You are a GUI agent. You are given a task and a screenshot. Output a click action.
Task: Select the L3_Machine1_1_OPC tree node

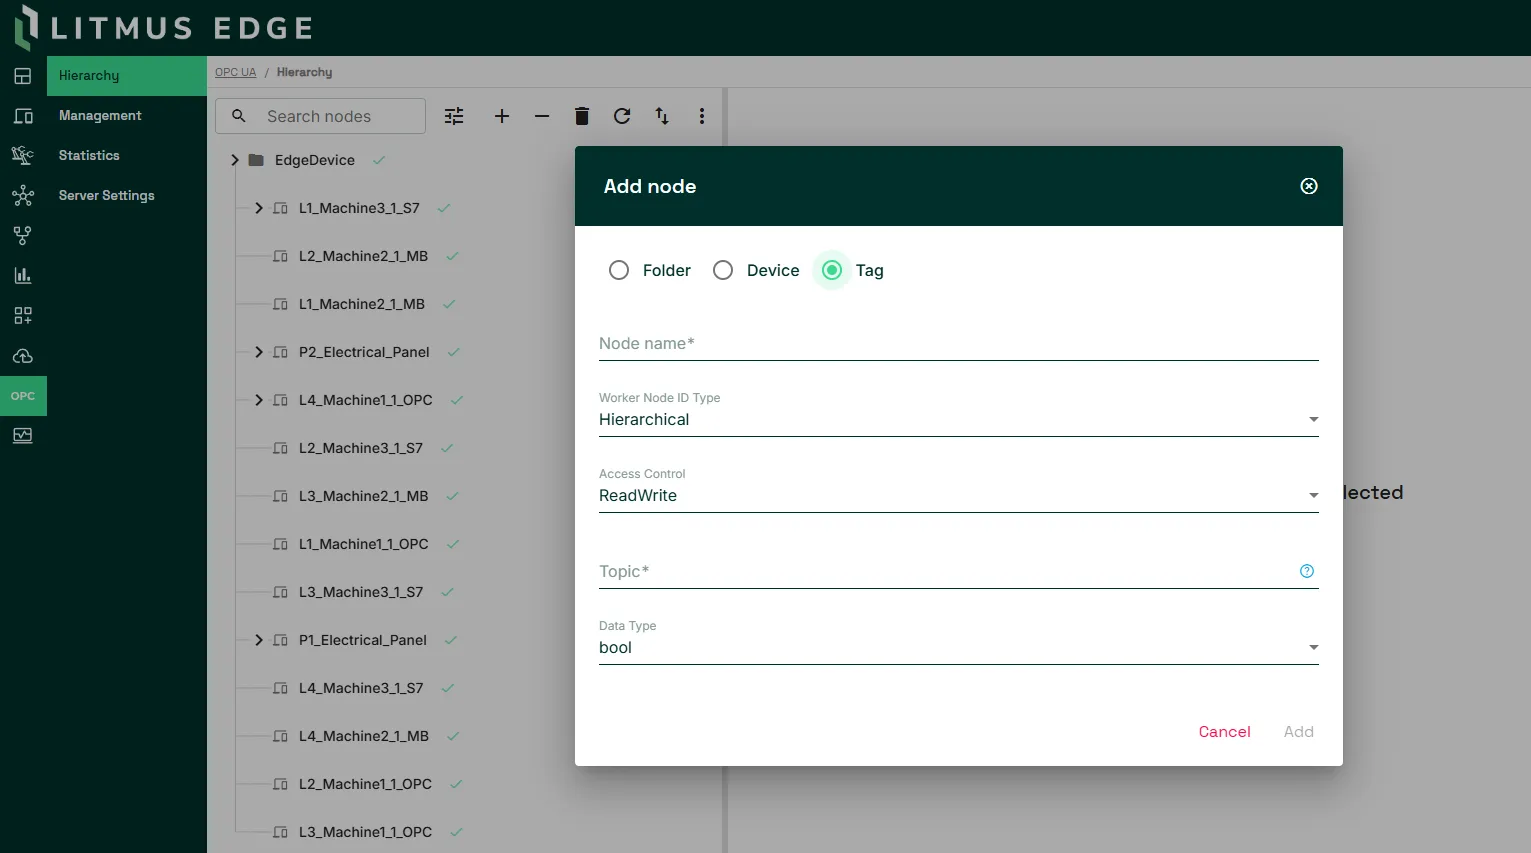(x=365, y=832)
